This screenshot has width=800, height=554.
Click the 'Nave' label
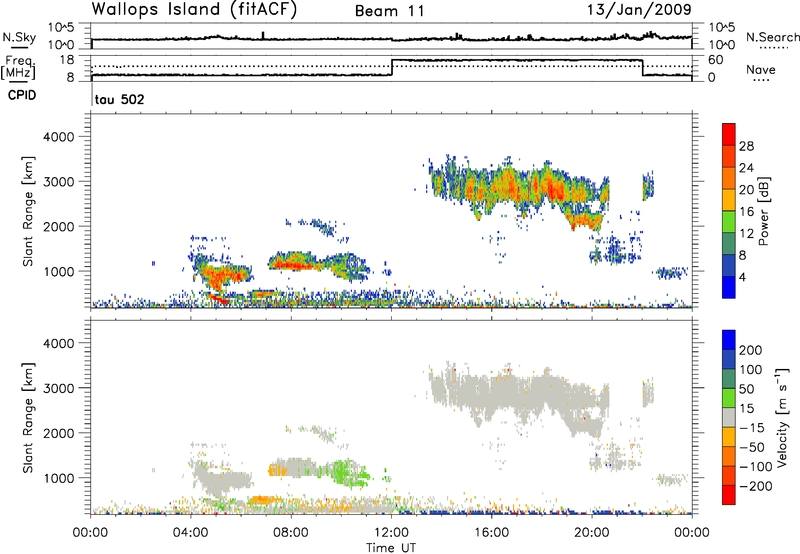pyautogui.click(x=761, y=69)
